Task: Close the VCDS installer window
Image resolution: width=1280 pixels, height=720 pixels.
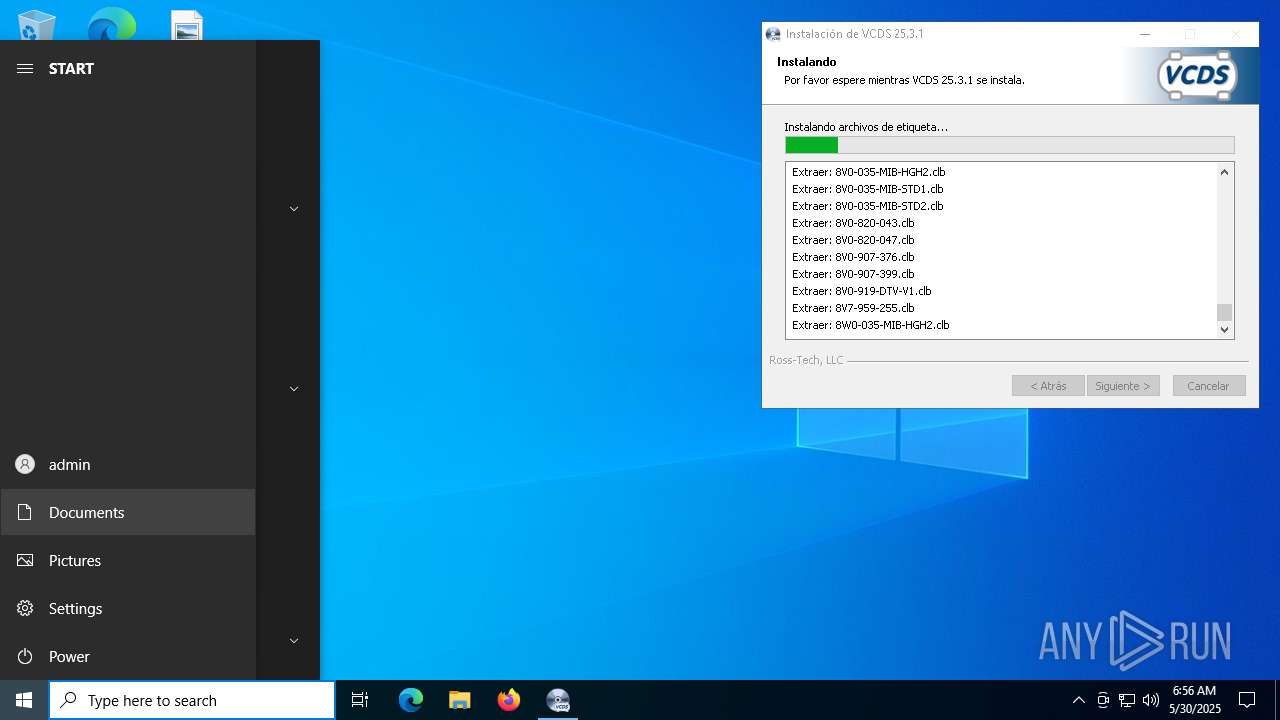Action: 1236,34
